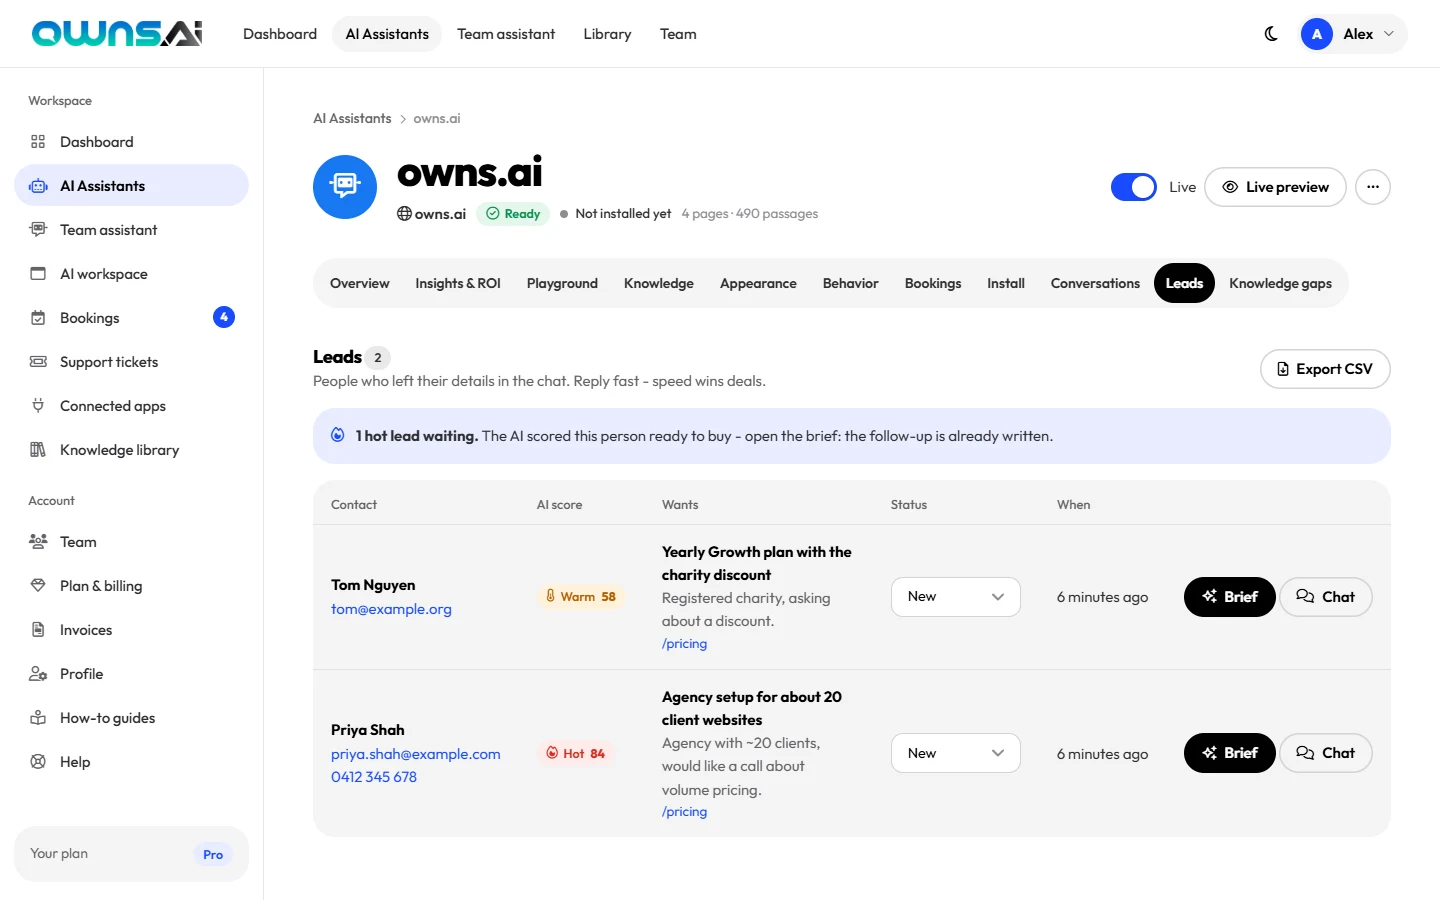Image resolution: width=1440 pixels, height=900 pixels.
Task: Open status dropdown for Tom Nguyen
Action: pos(956,597)
